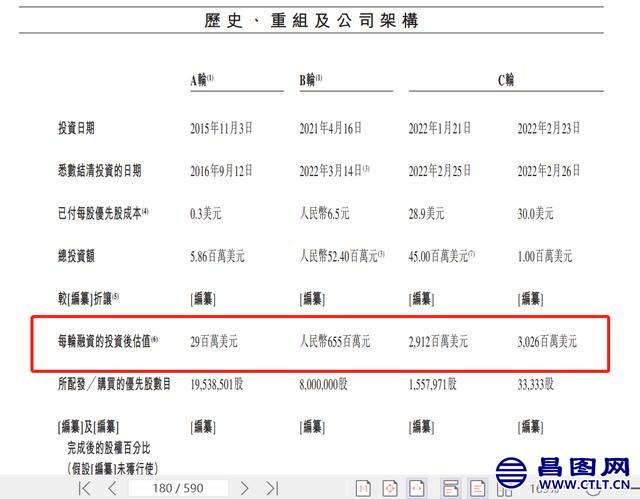Click the 總投資額 row label
This screenshot has width=640, height=499.
(x=76, y=256)
